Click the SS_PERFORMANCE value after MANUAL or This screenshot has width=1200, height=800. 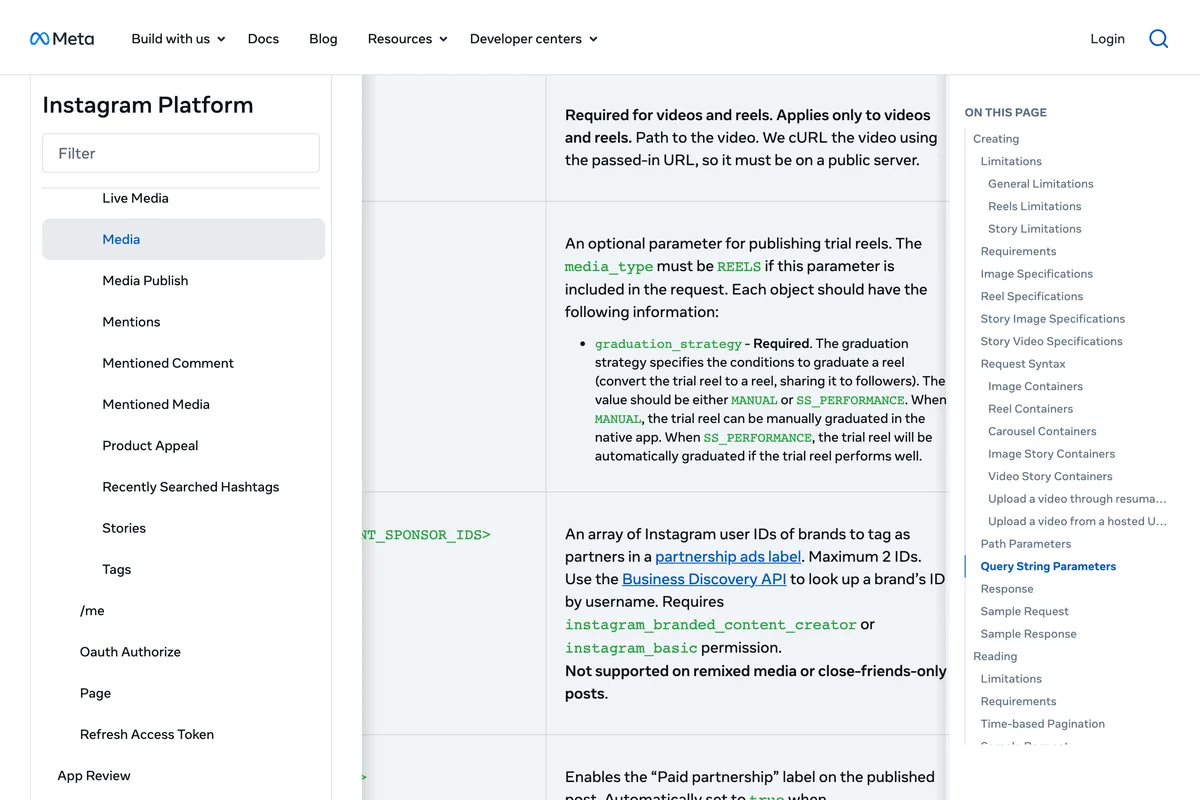pos(850,400)
